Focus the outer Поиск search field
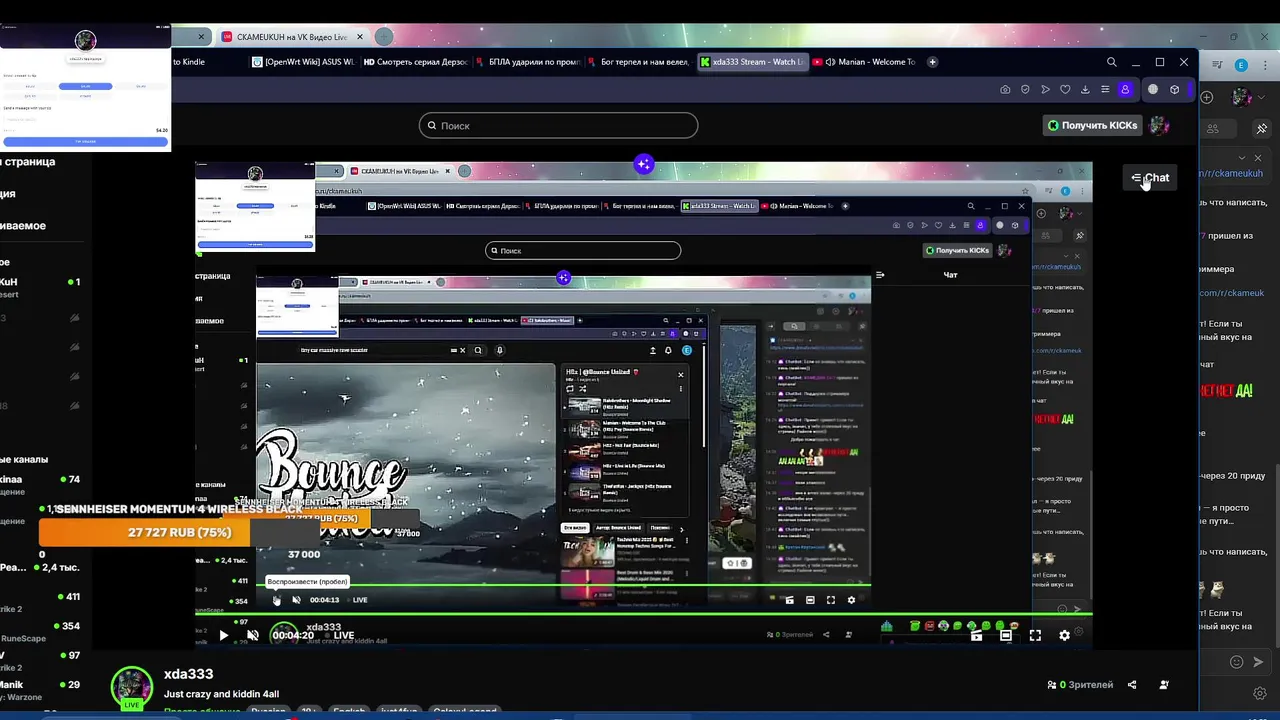This screenshot has height=720, width=1280. [558, 125]
